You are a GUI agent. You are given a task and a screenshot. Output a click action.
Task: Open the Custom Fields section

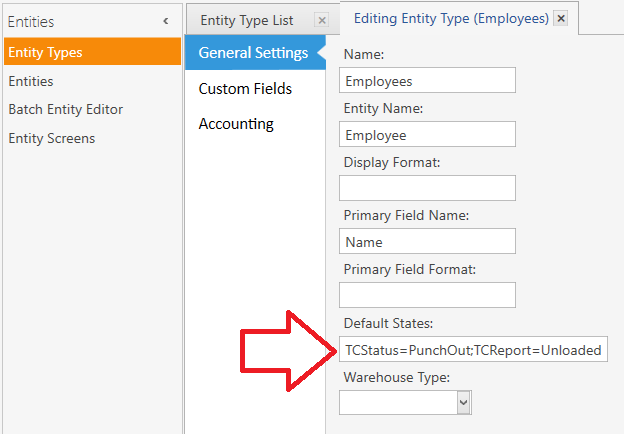(x=245, y=88)
